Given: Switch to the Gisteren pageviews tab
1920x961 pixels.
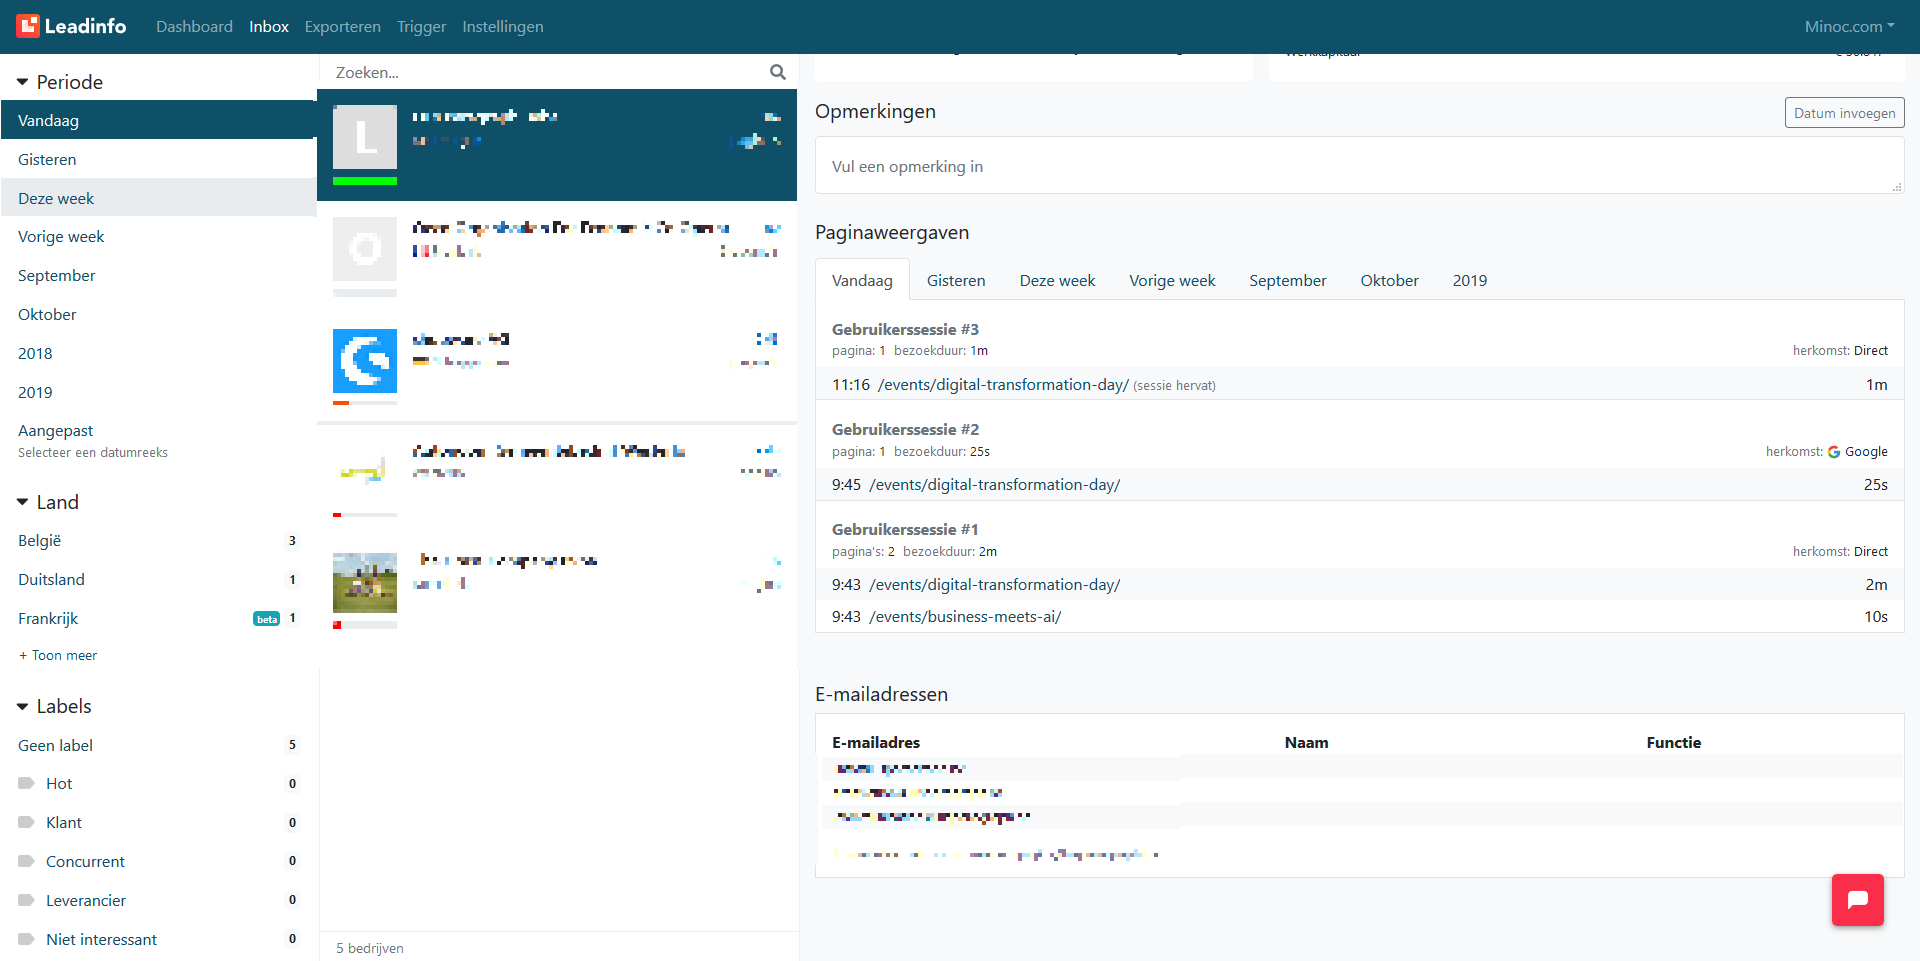Looking at the screenshot, I should (x=956, y=280).
